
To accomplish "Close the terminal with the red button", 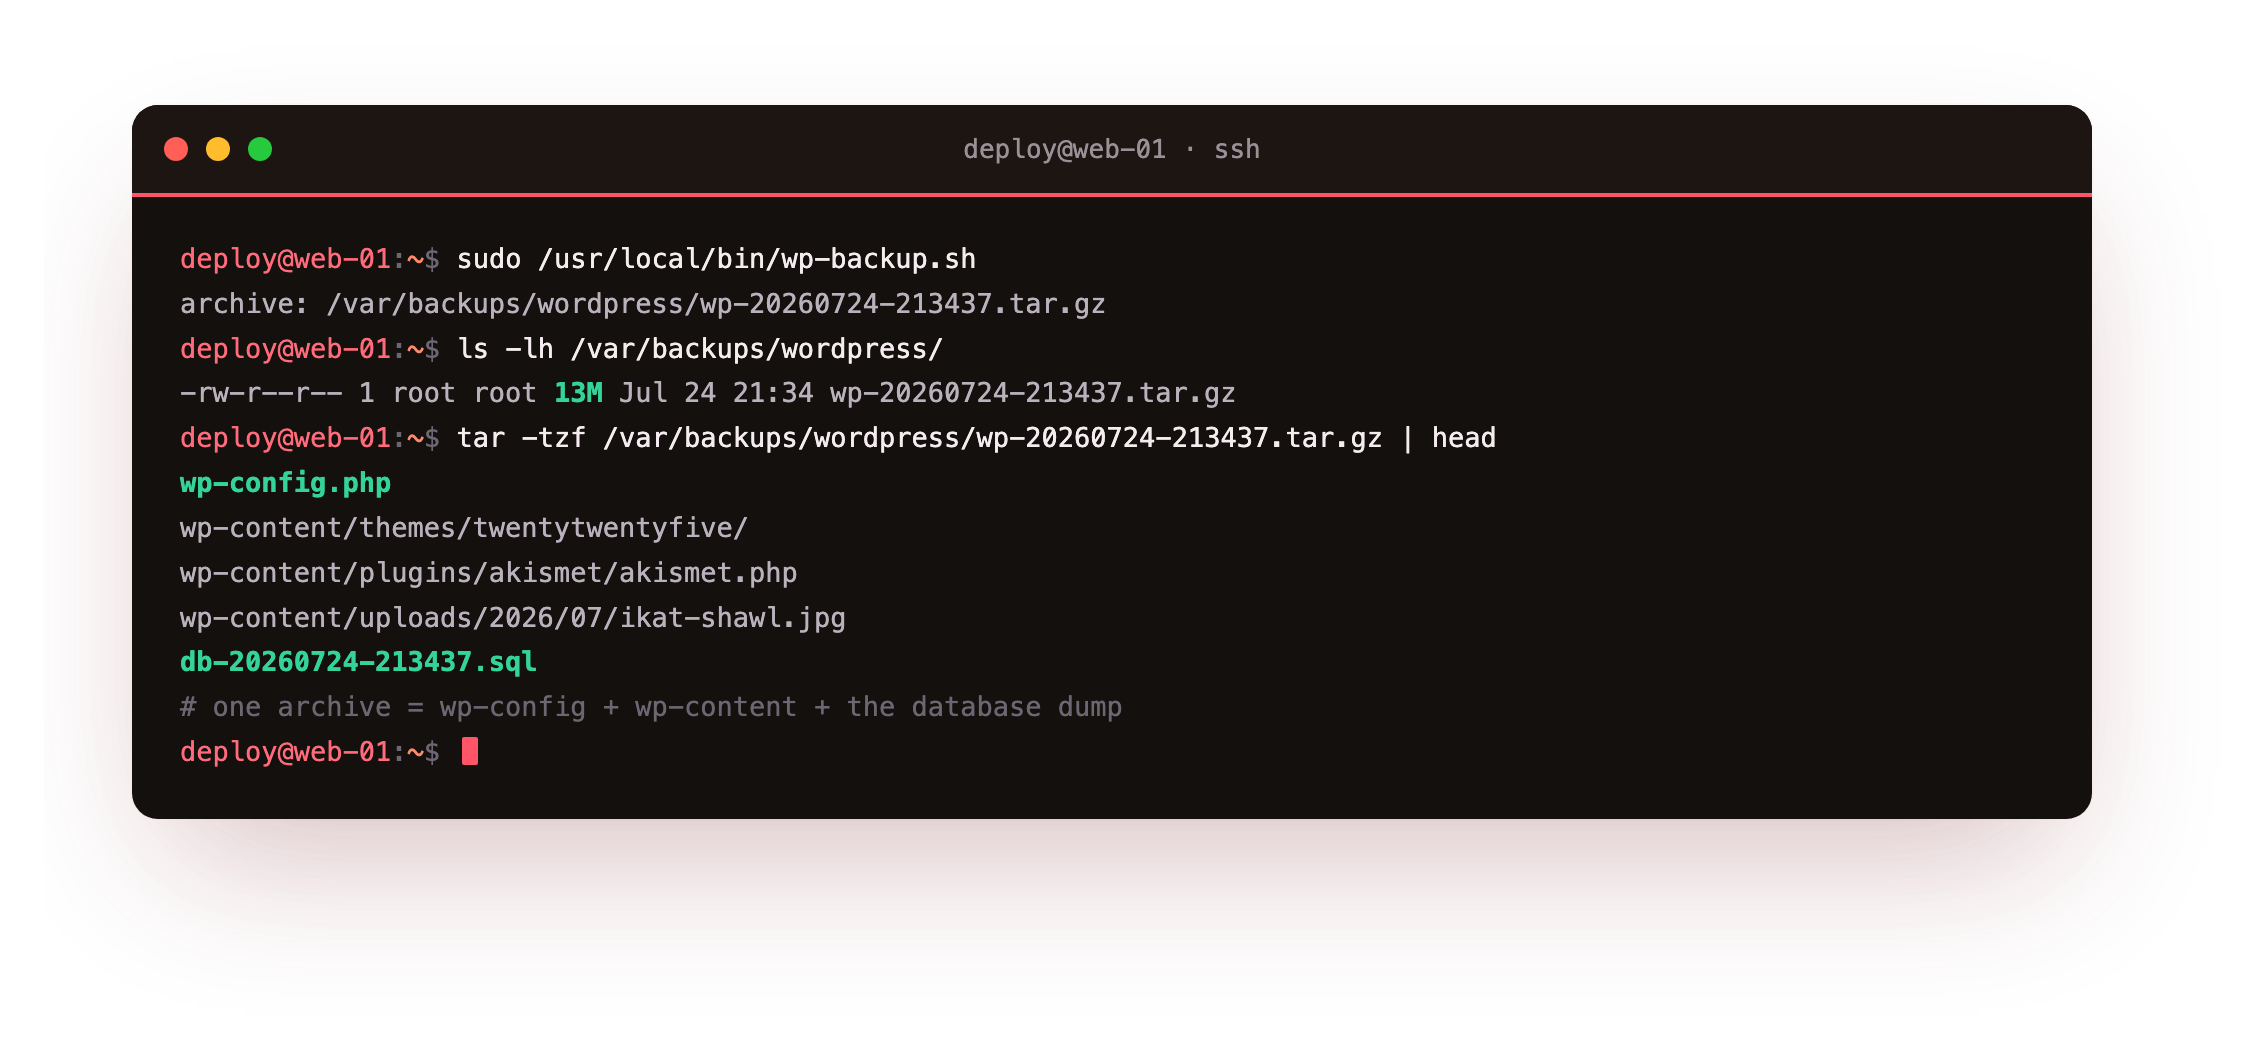I will click(x=176, y=149).
